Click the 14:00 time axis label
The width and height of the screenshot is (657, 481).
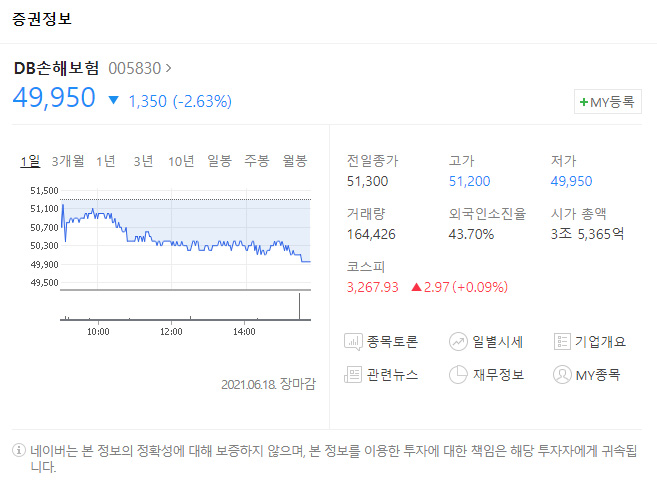click(244, 332)
